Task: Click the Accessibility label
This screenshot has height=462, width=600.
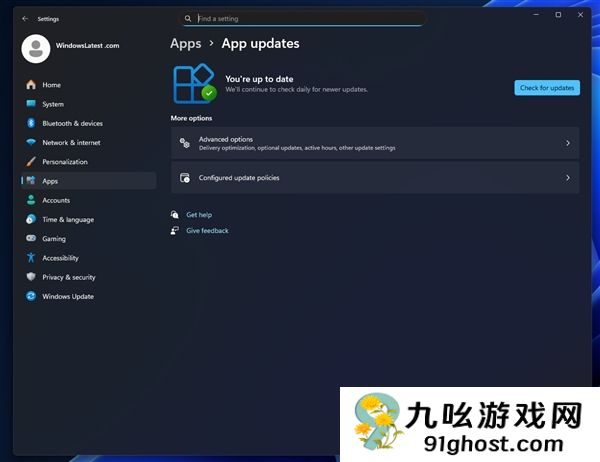Action: click(x=60, y=258)
